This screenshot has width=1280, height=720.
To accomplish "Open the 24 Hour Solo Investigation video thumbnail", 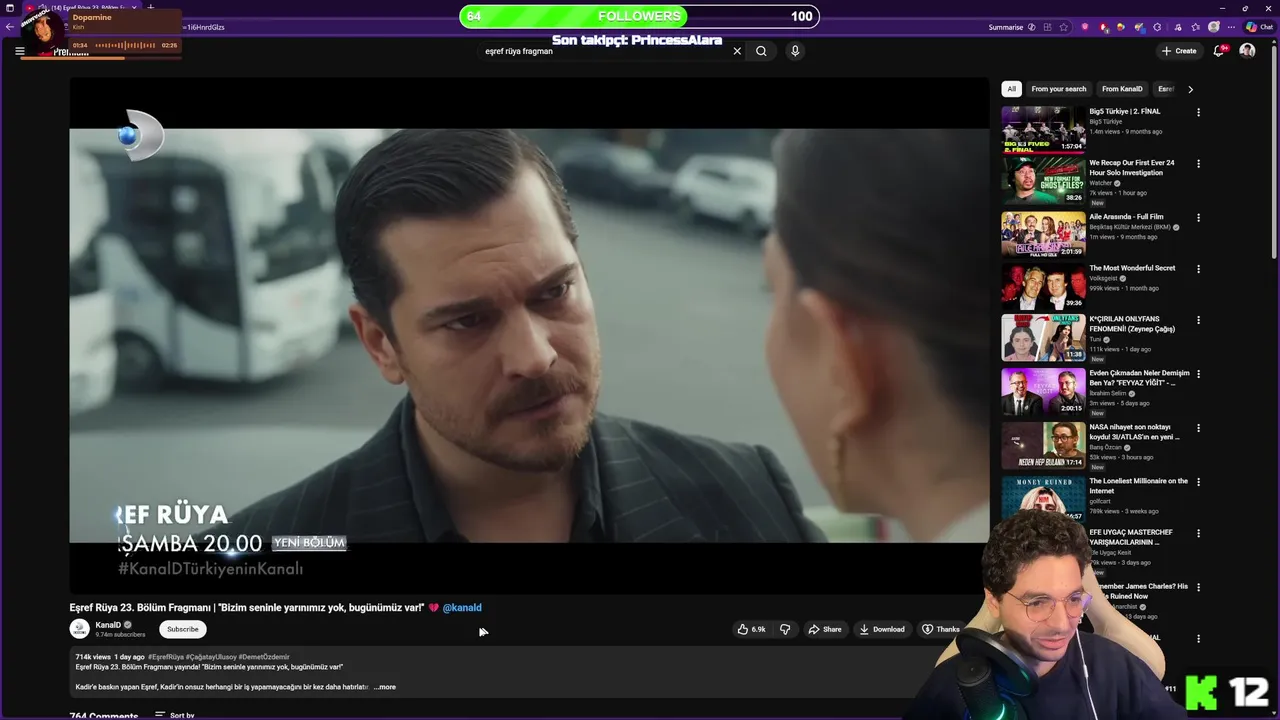I will 1043,181.
